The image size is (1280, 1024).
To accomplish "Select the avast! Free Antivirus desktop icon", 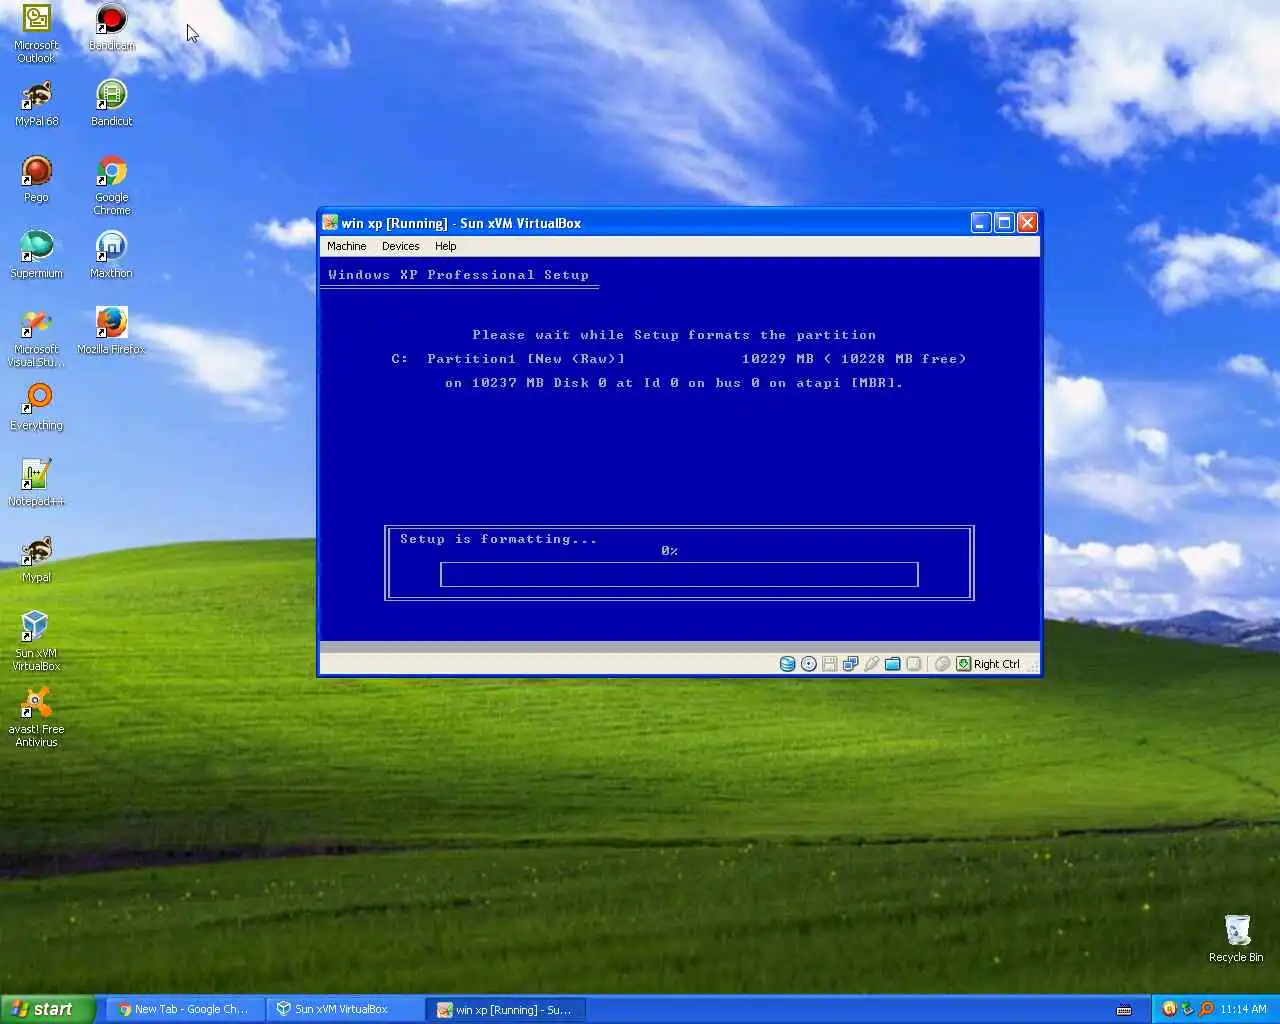I will click(x=36, y=717).
